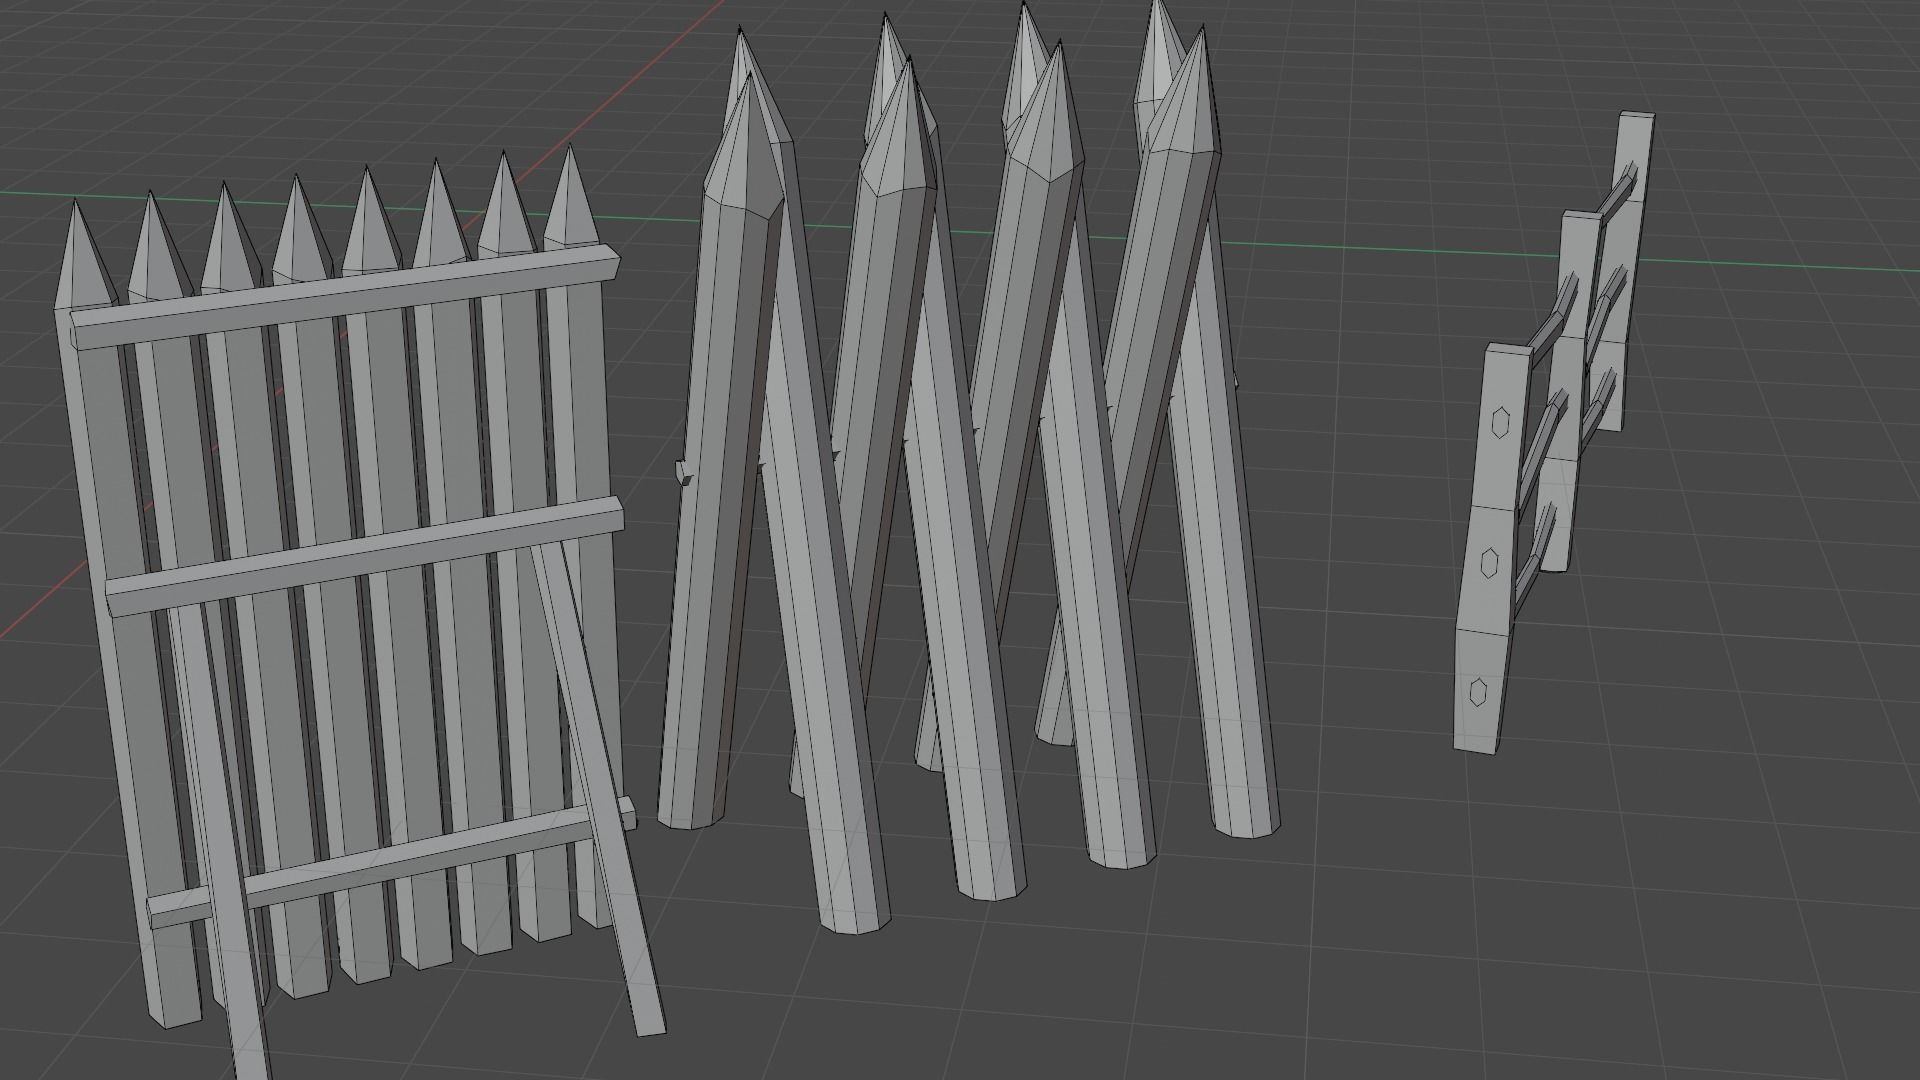Select the top hexagonal hole on ladder post
Screen dimensions: 1920x1080
[1500, 423]
